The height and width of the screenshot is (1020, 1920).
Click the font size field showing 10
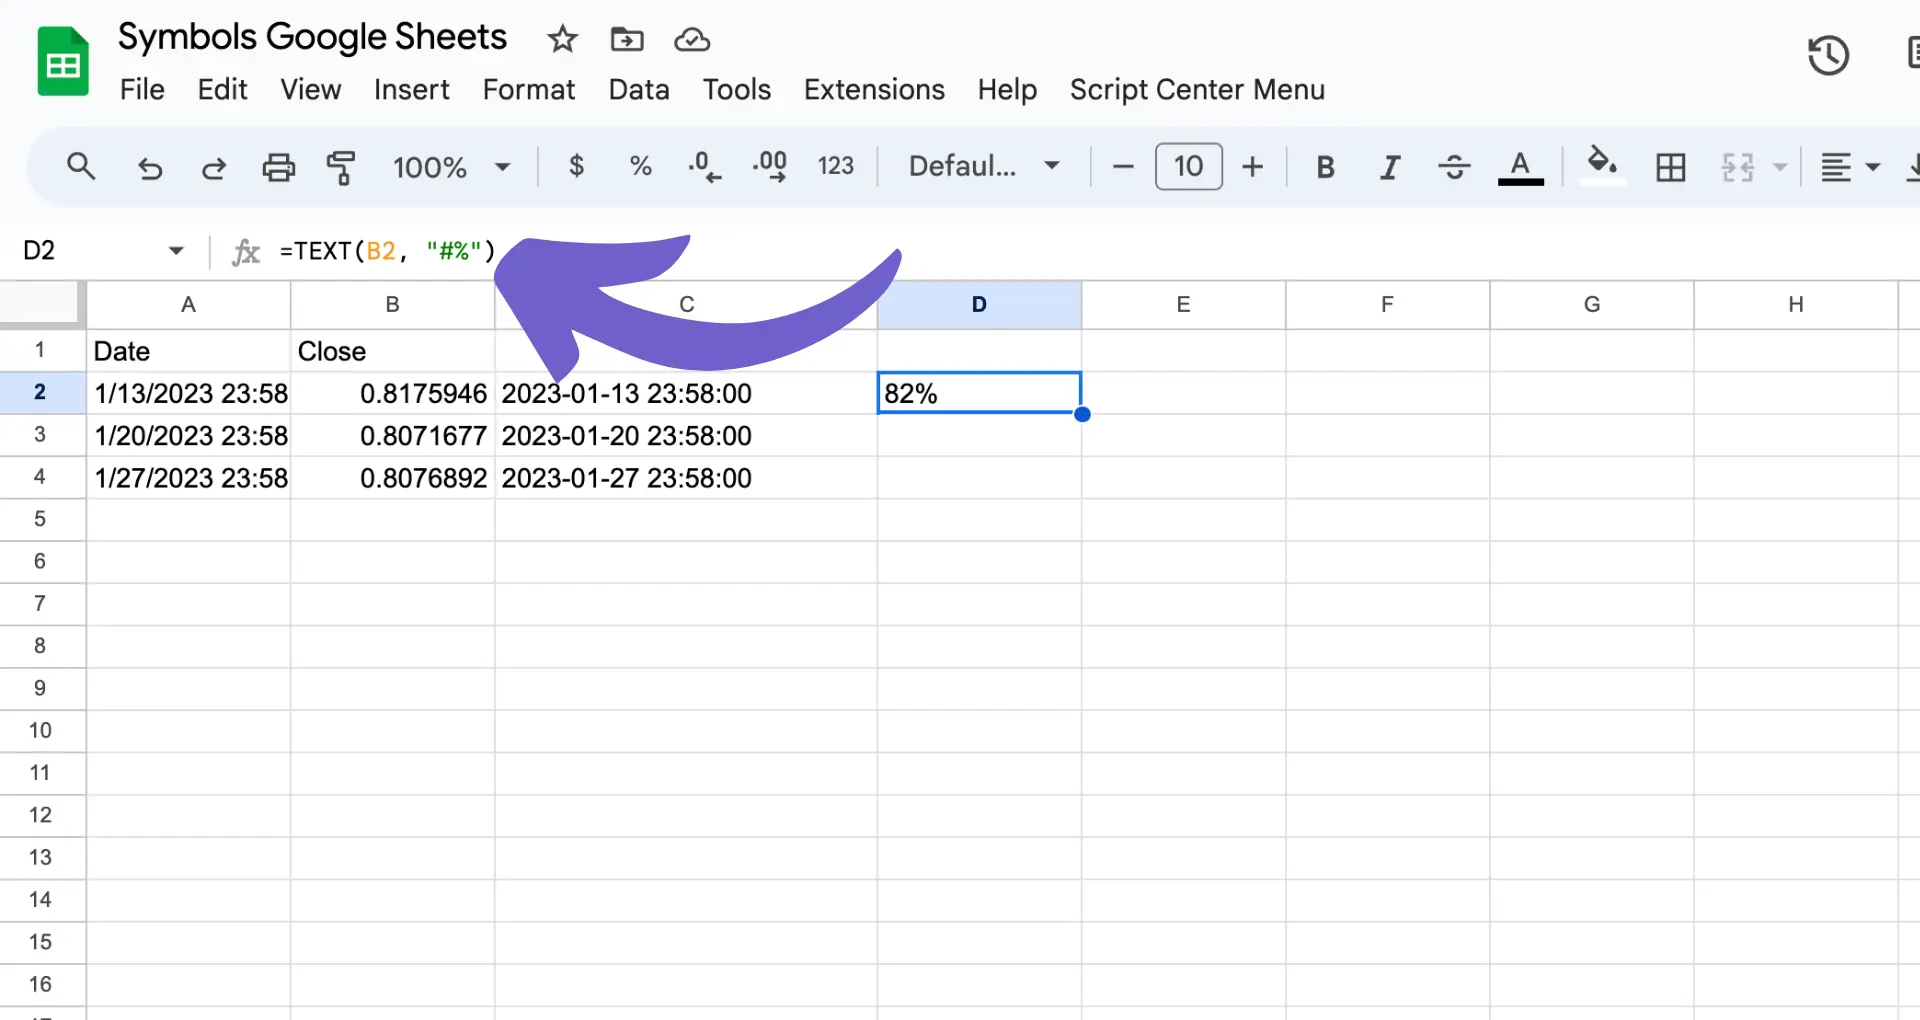click(1188, 166)
